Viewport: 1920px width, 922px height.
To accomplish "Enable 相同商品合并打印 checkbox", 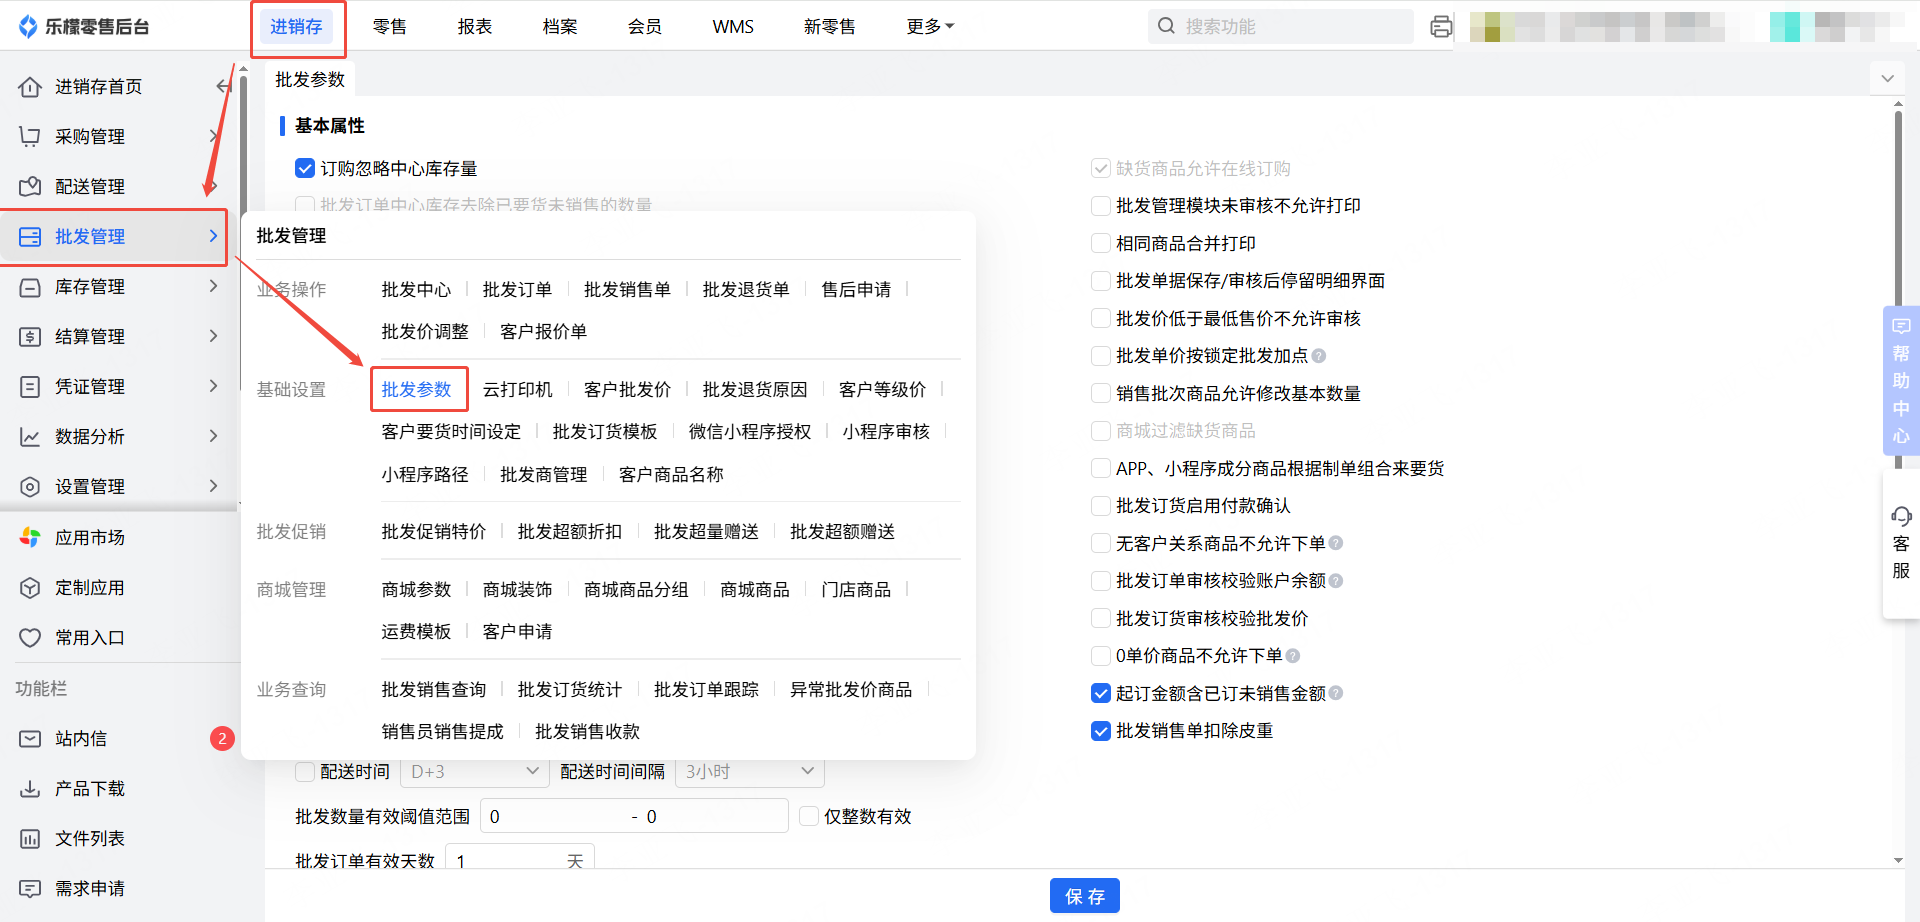I will point(1100,244).
